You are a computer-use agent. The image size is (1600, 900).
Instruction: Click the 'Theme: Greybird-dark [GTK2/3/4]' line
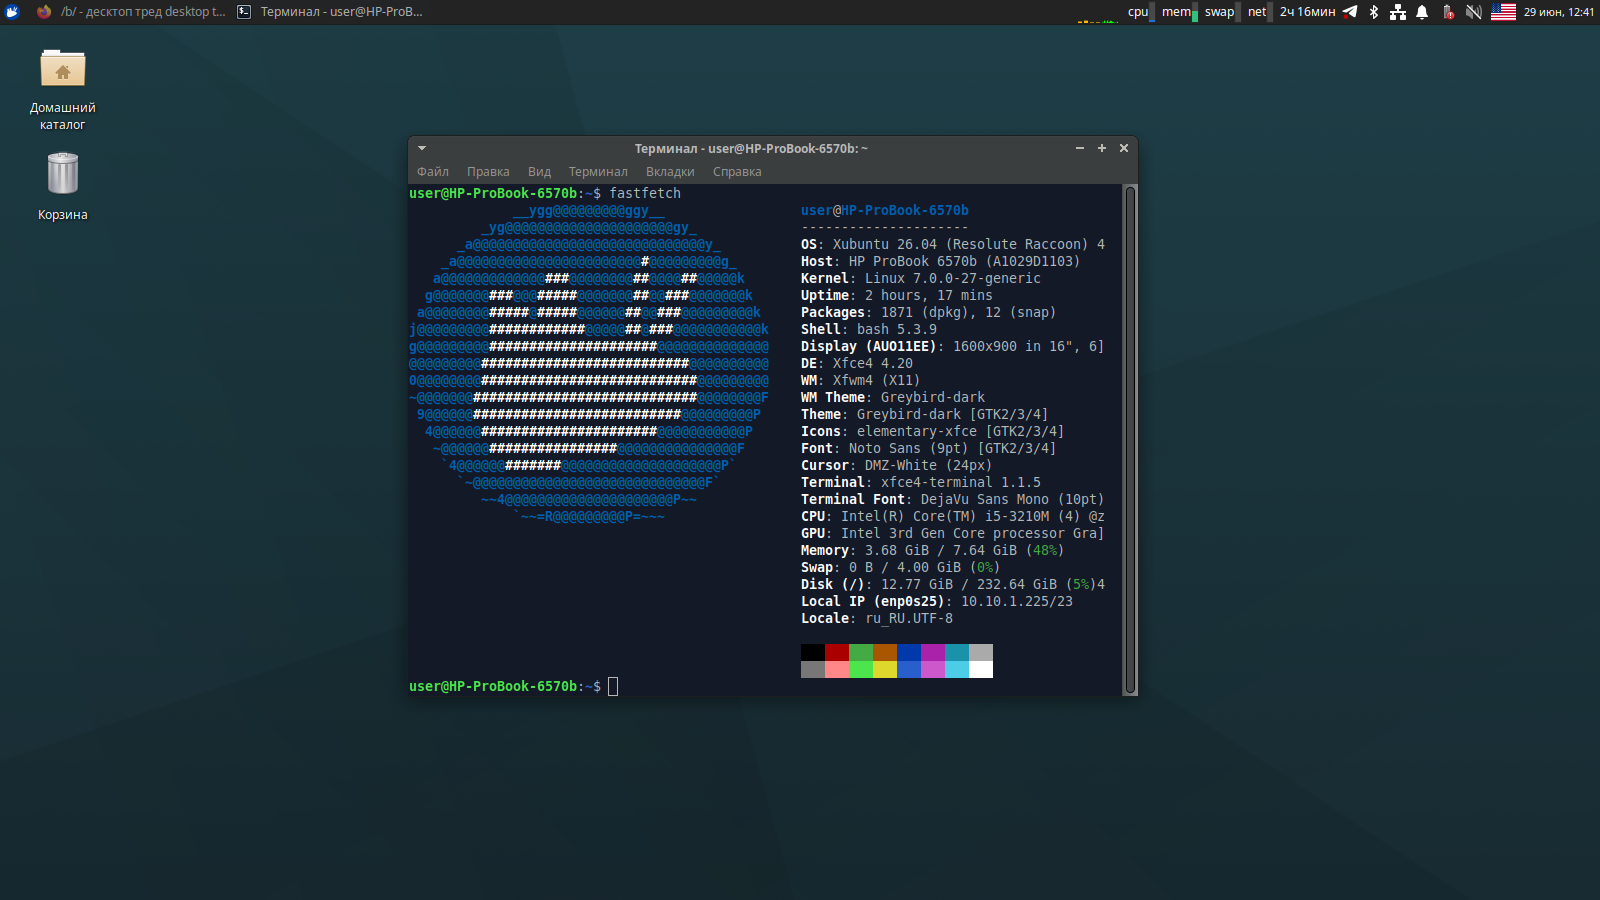click(925, 415)
